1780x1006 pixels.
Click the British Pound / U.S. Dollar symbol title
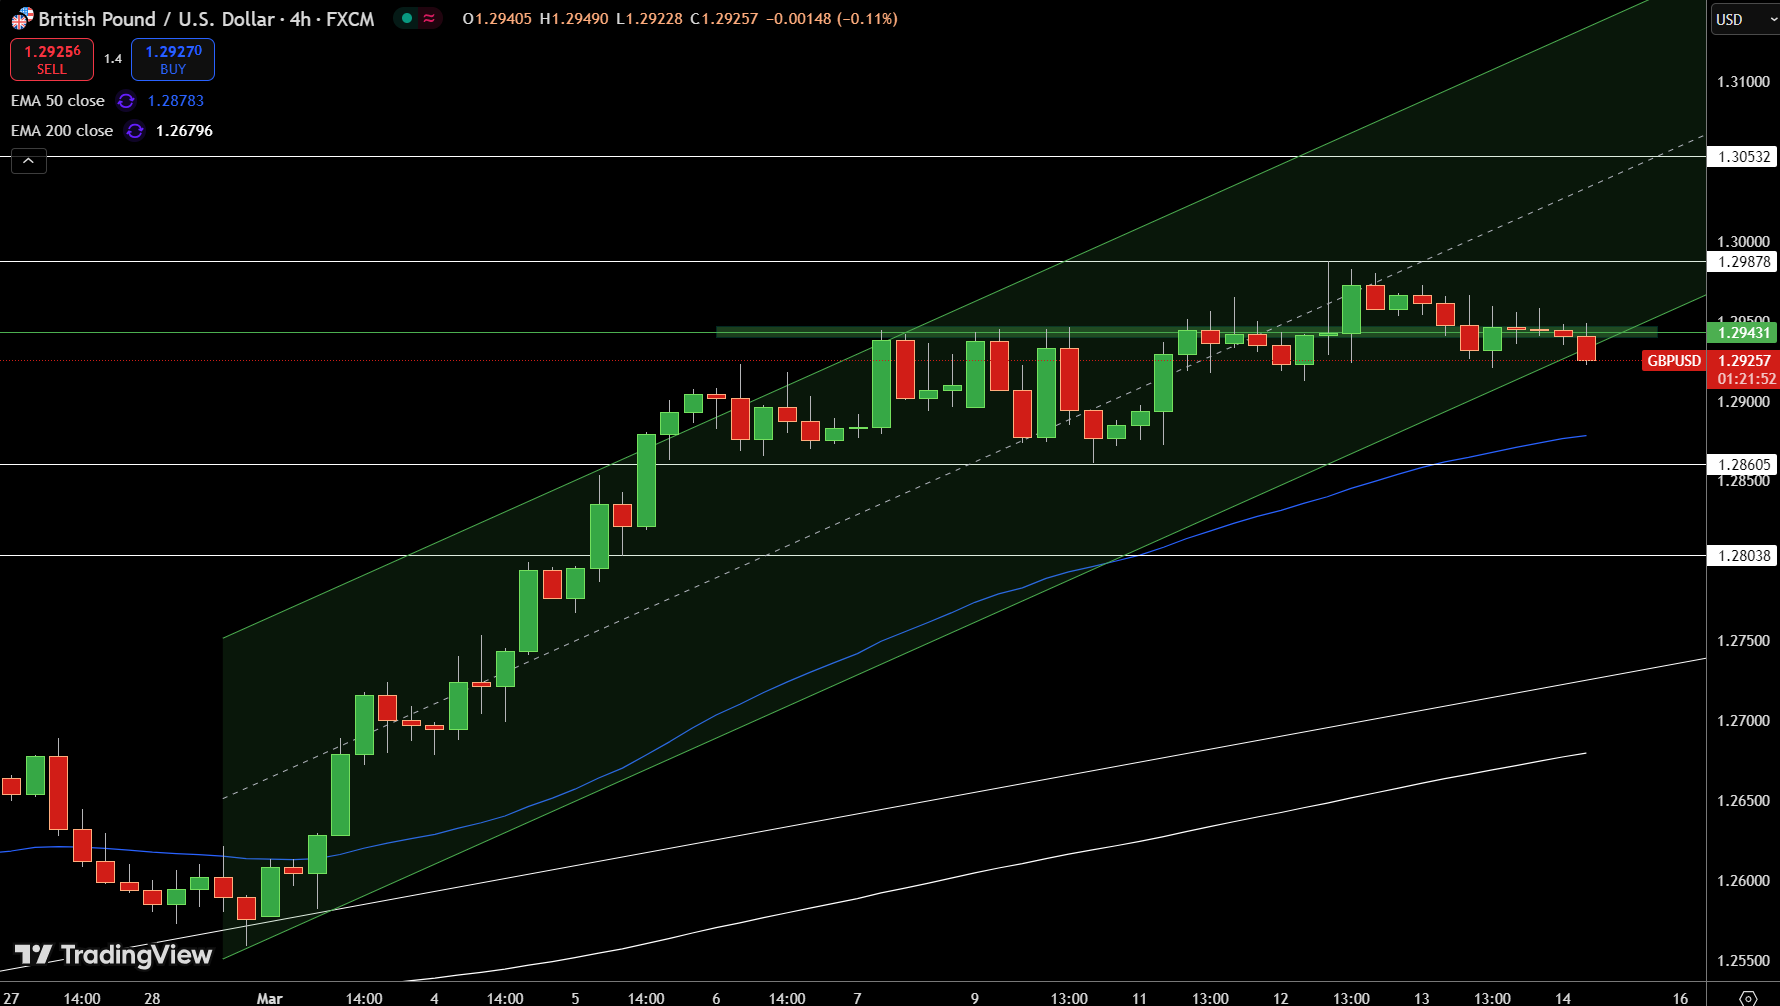pos(156,19)
